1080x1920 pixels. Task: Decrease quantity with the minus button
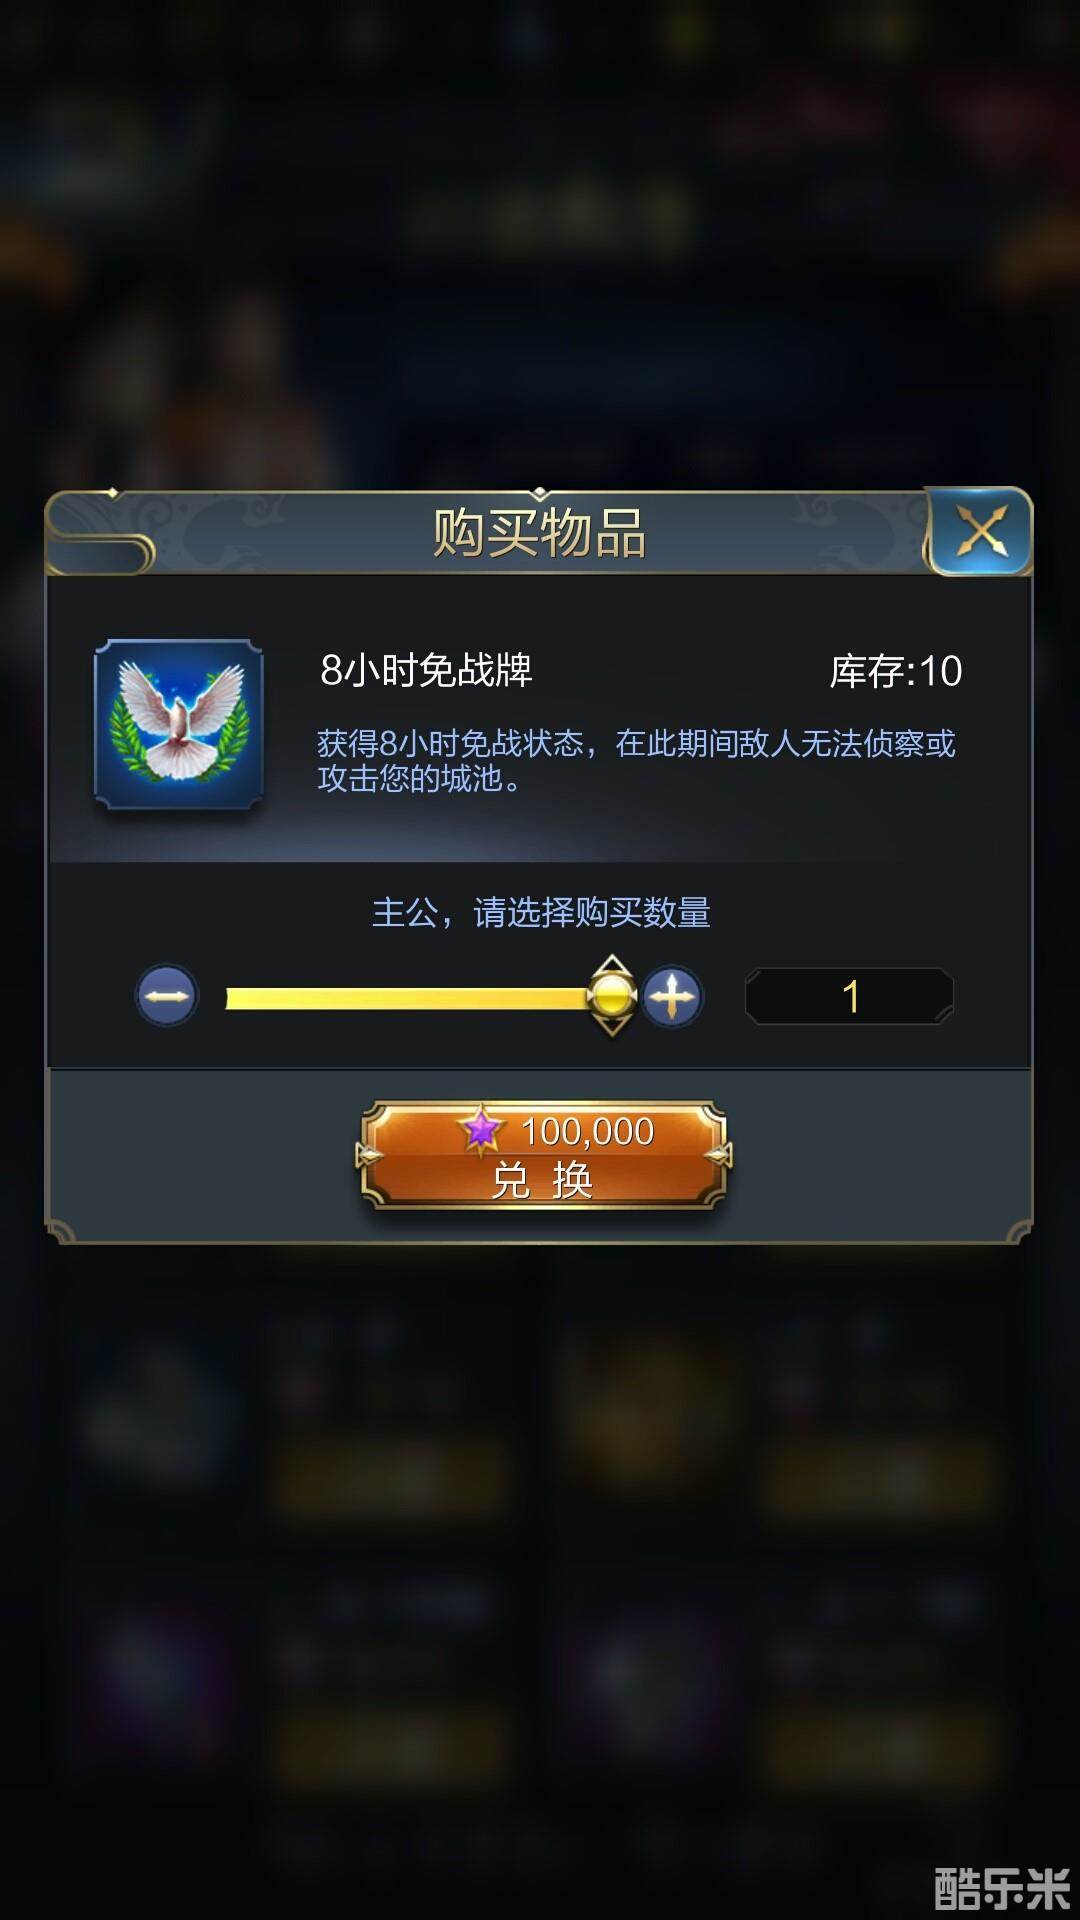[167, 996]
